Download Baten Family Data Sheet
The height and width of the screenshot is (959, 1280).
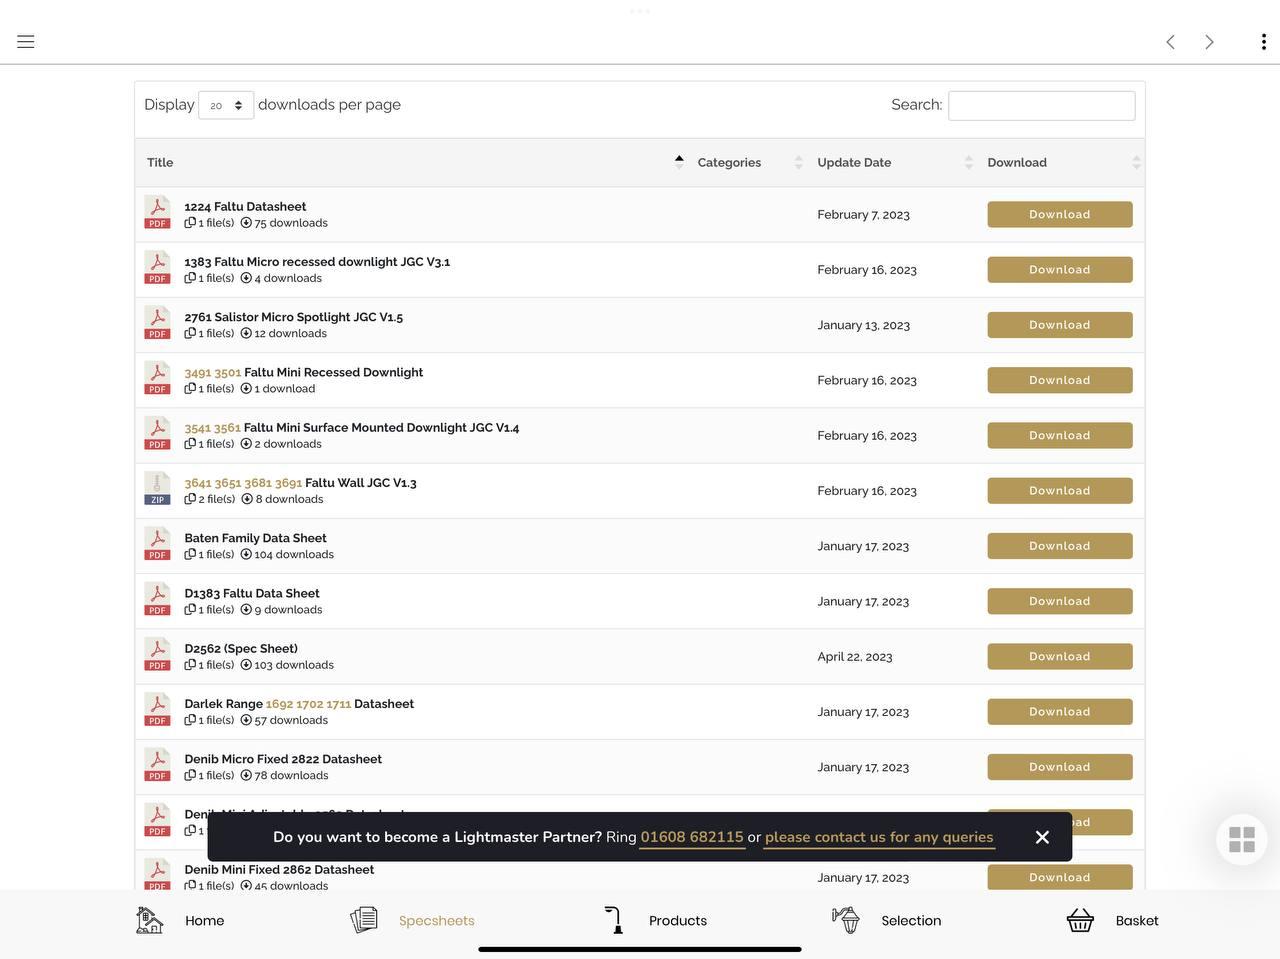(x=1060, y=546)
